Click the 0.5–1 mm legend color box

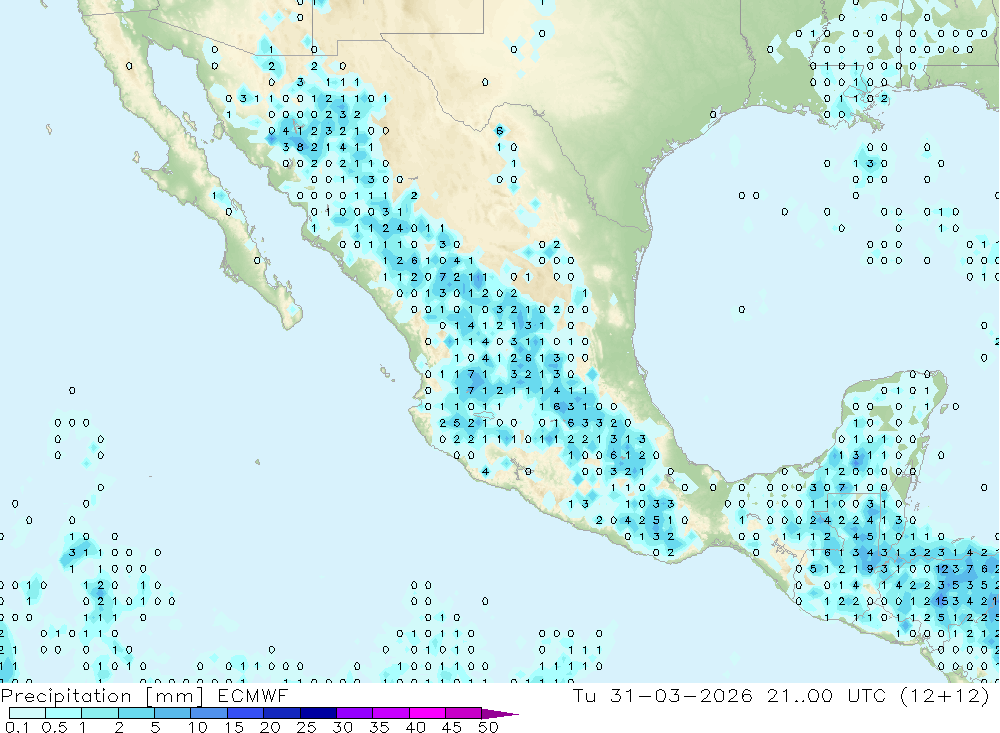63,713
